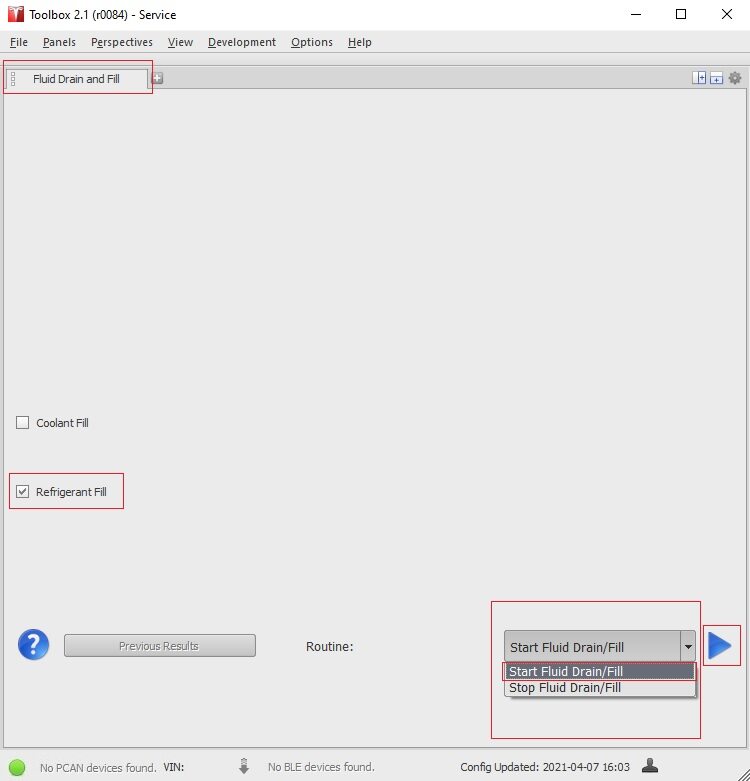Enable the Coolant Fill checkbox
The width and height of the screenshot is (750, 781).
coord(23,423)
